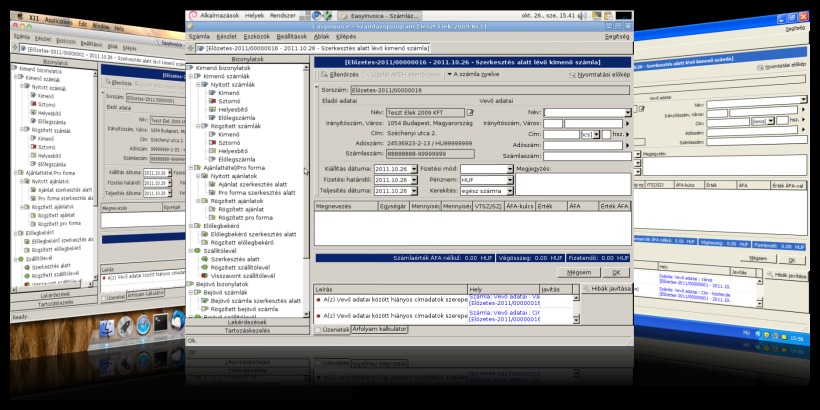Center window: red Visszavont szállítólevél icon

(x=204, y=276)
